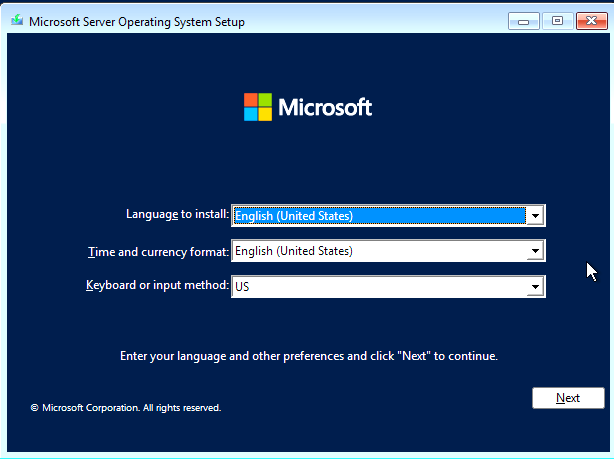Close the Server Operating System Setup window
This screenshot has width=614, height=459.
click(592, 21)
